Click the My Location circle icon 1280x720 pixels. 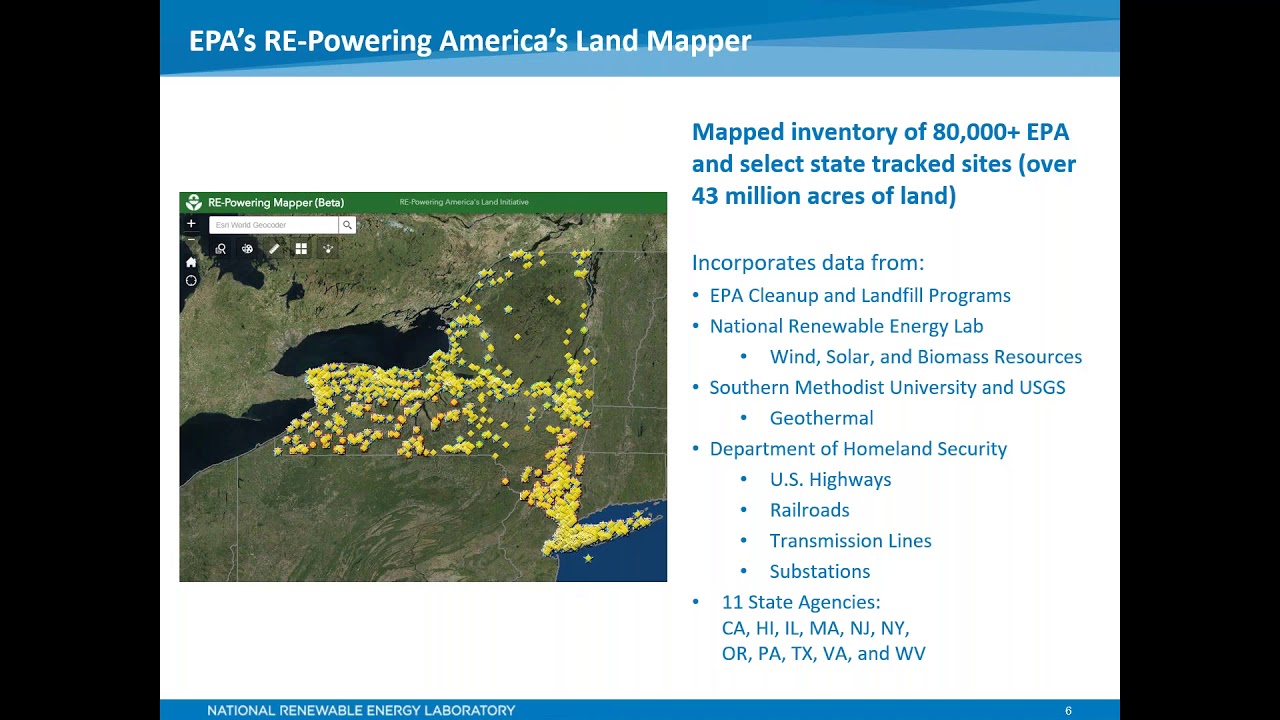[x=191, y=281]
